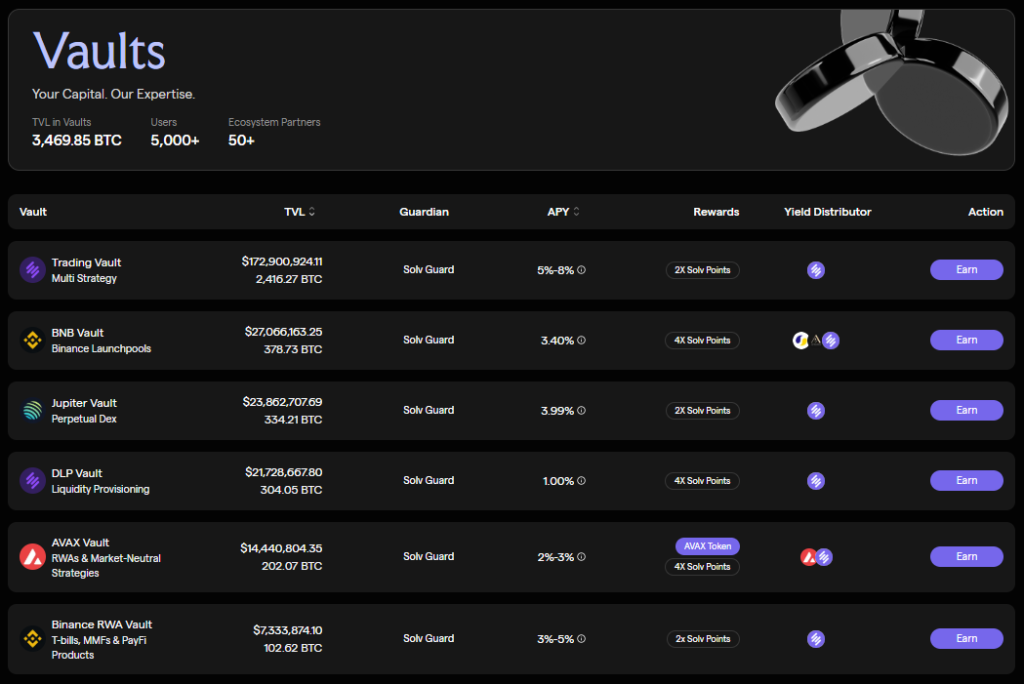Click the DLP Vault logo icon
This screenshot has height=684, width=1024.
32,481
